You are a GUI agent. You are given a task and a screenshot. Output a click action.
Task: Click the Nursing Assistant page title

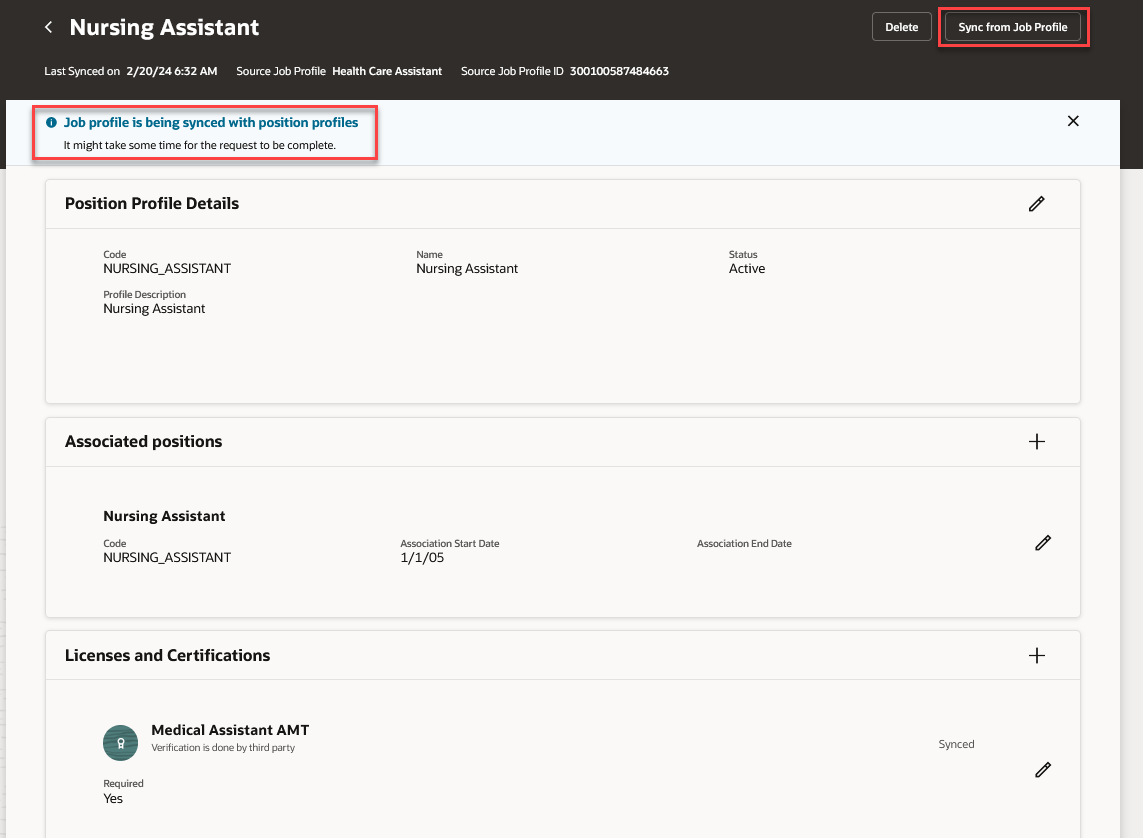164,27
